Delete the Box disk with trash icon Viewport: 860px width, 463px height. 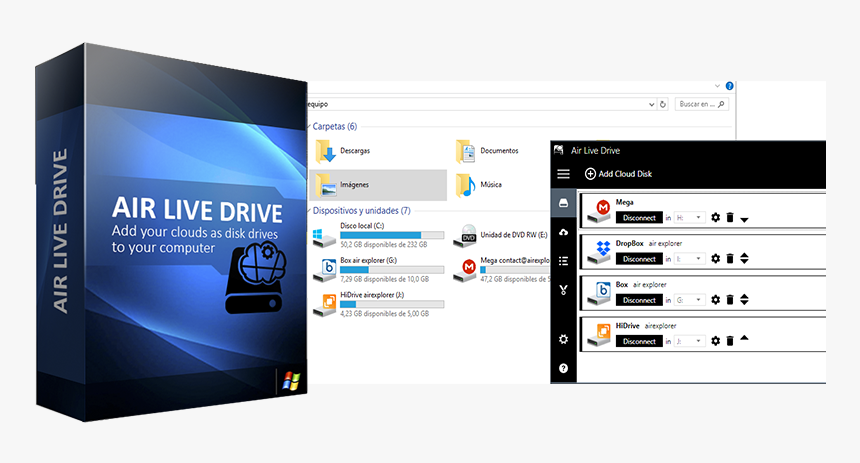[x=730, y=300]
